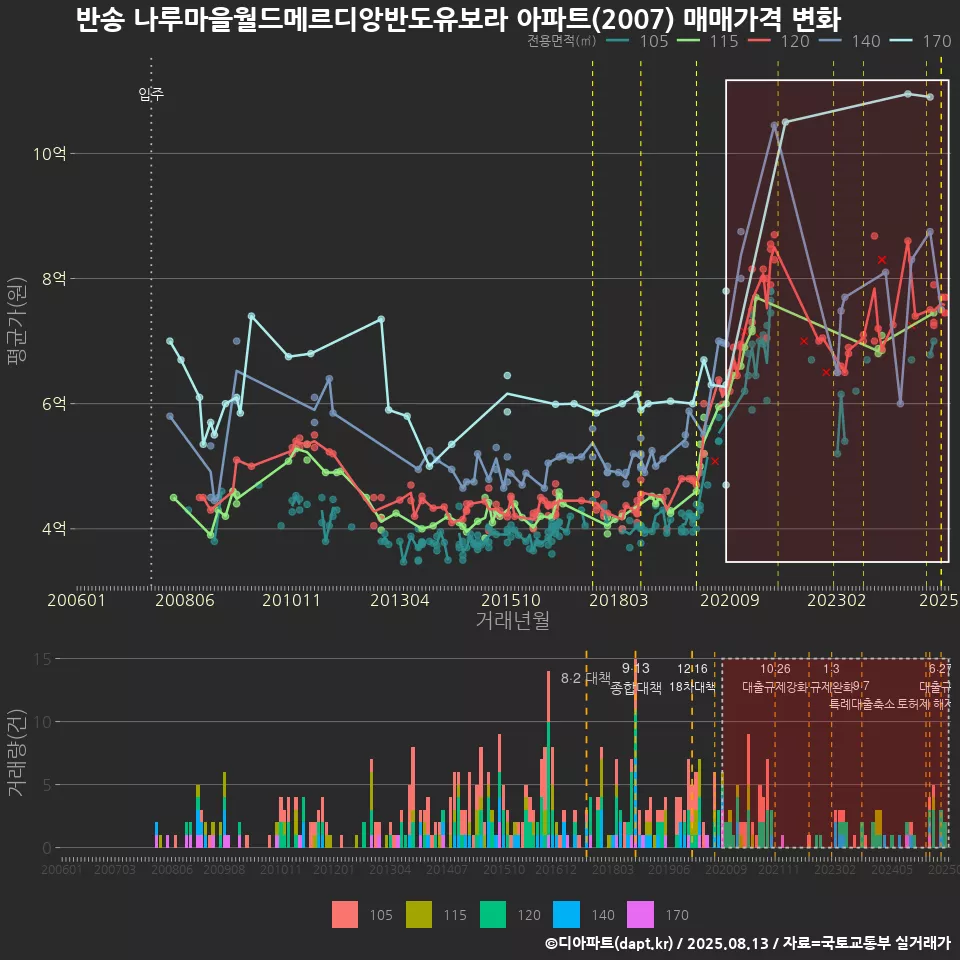Click 202111 on the volume chart x-axis
Screen dimensions: 960x960
click(779, 869)
